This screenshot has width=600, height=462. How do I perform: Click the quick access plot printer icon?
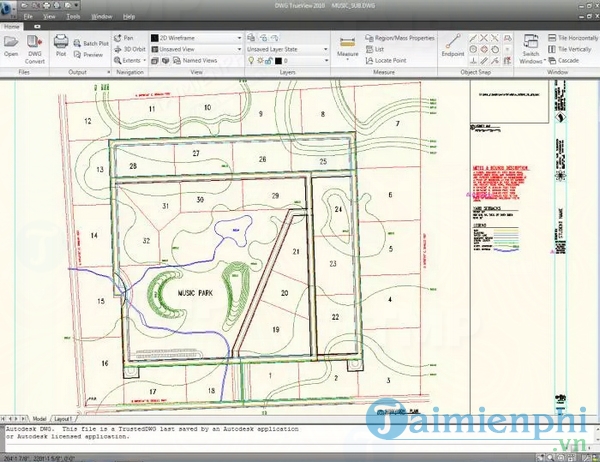(x=46, y=5)
